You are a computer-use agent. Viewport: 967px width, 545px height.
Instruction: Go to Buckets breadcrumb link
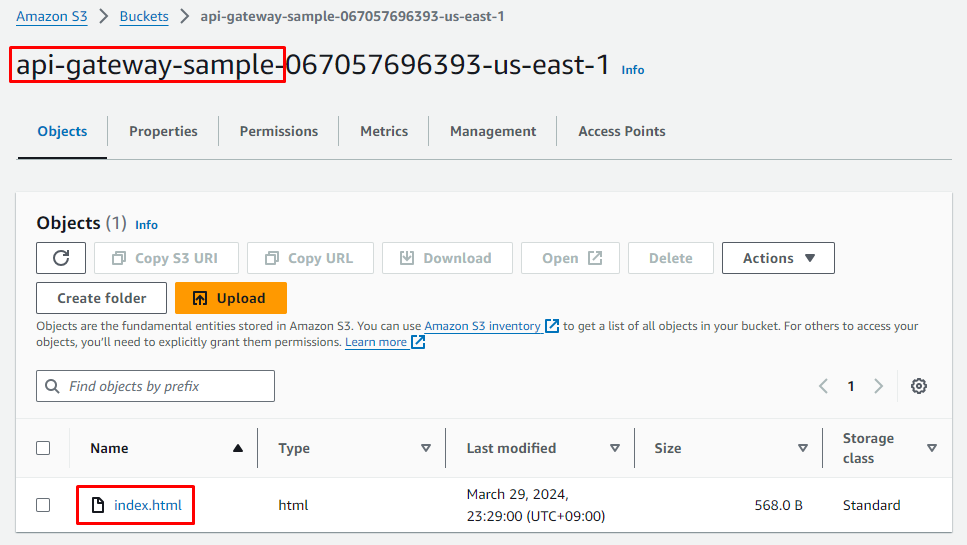pos(144,16)
